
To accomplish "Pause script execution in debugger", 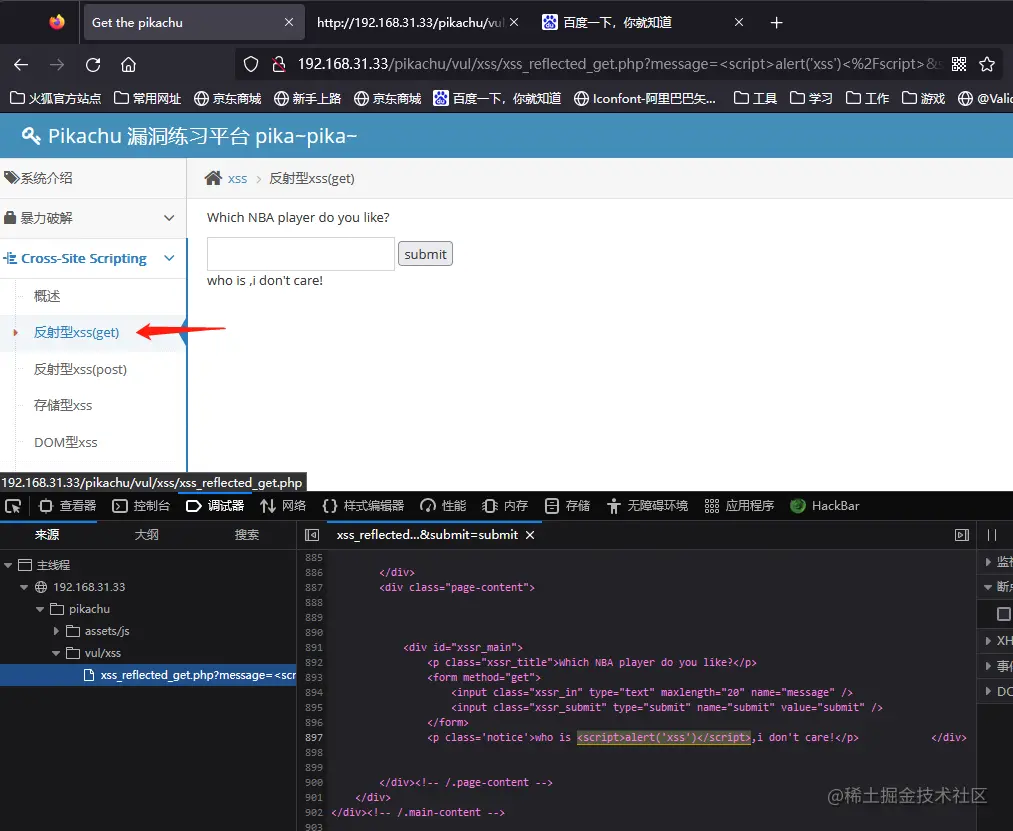I will click(992, 534).
